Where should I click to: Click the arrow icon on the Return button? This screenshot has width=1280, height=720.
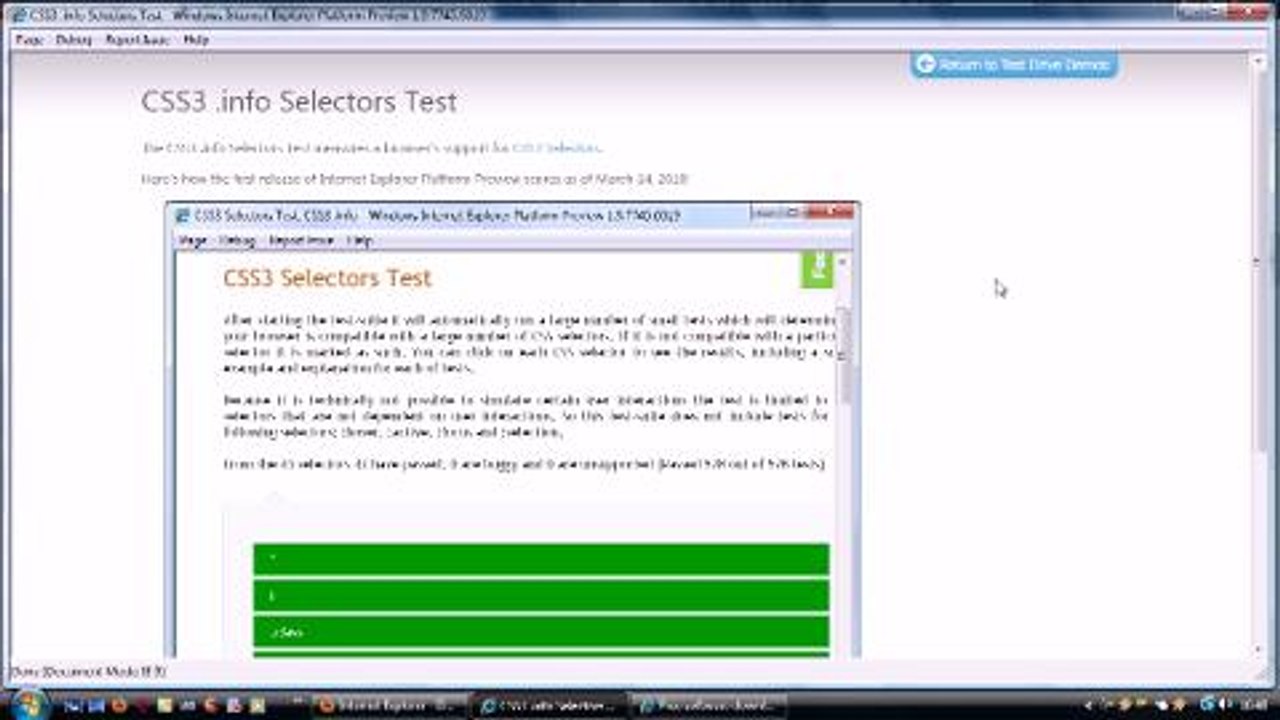pyautogui.click(x=925, y=64)
